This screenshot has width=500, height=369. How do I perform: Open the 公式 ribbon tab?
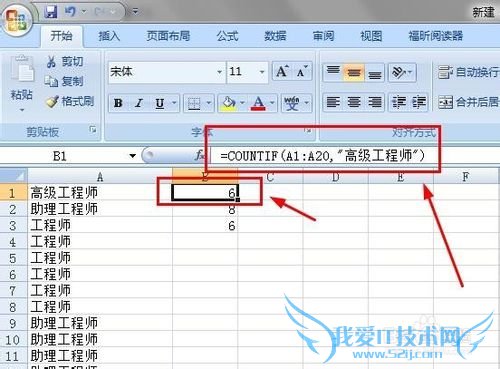point(227,36)
